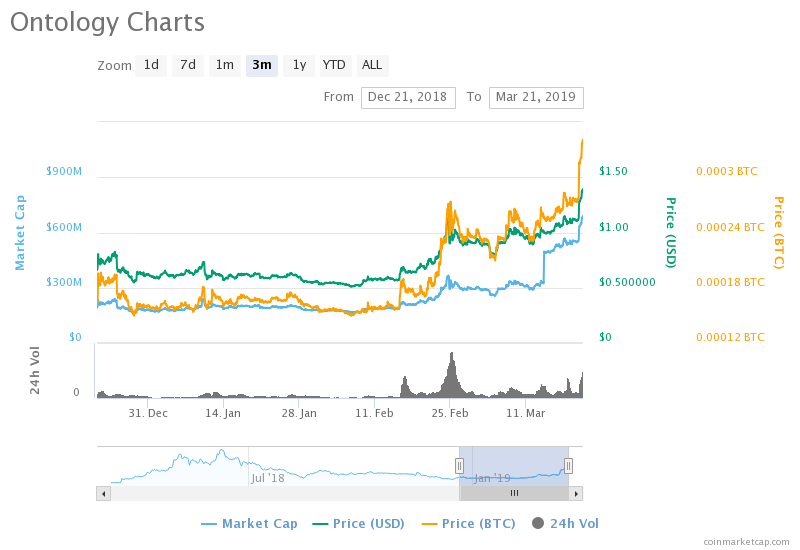The image size is (800, 550).
Task: Choose the 1y zoom option
Action: coord(298,65)
